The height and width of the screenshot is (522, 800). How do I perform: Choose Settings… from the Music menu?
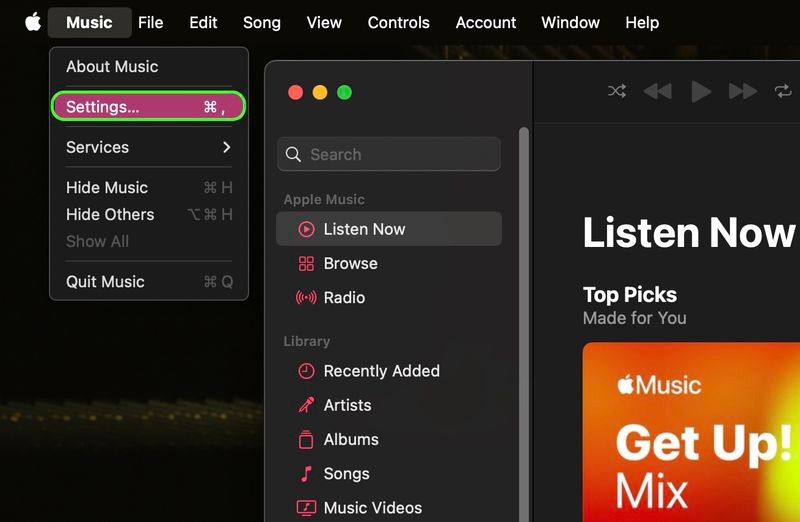click(148, 107)
